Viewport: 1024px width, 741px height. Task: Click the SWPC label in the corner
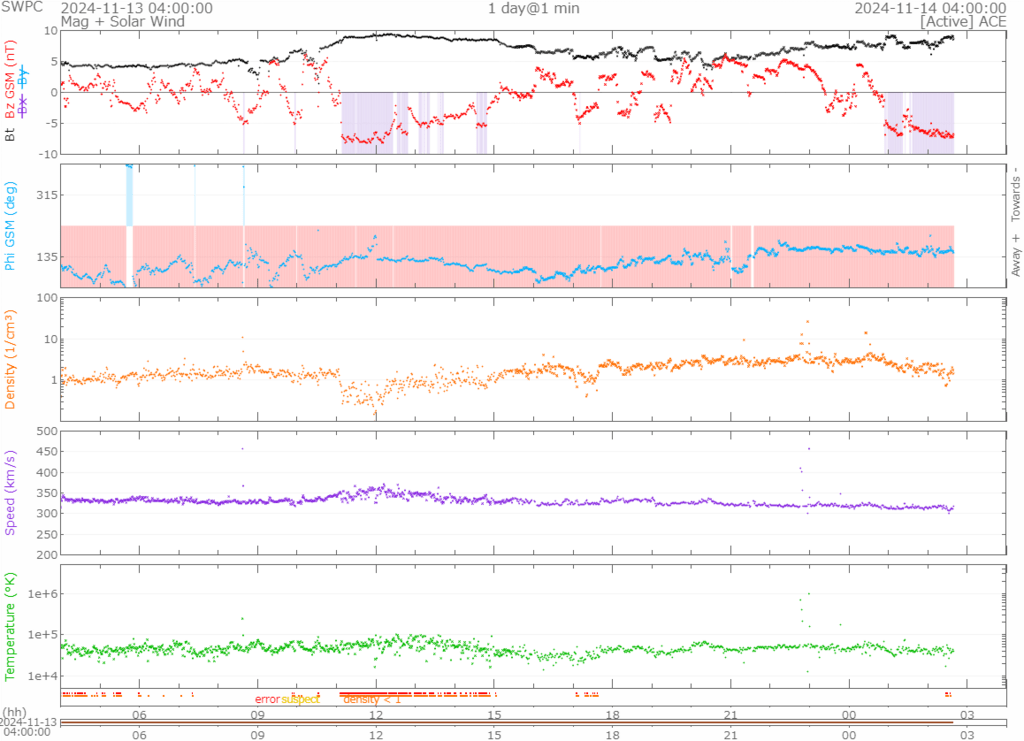coord(22,8)
